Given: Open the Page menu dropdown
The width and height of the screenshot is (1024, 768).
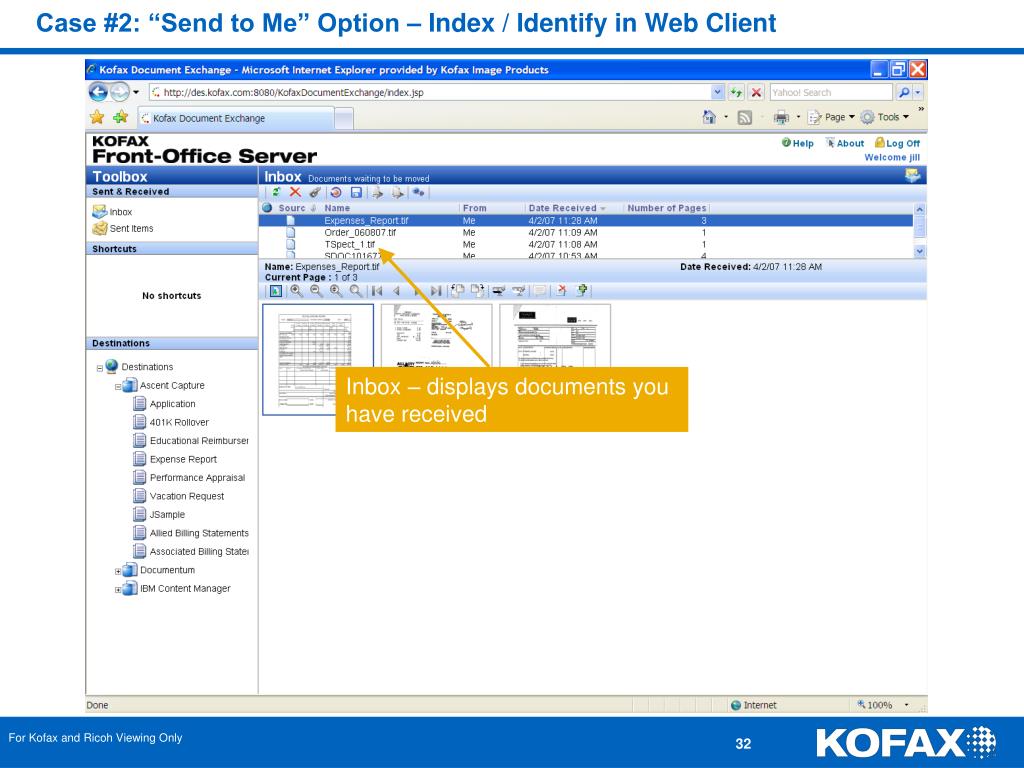Looking at the screenshot, I should 831,117.
